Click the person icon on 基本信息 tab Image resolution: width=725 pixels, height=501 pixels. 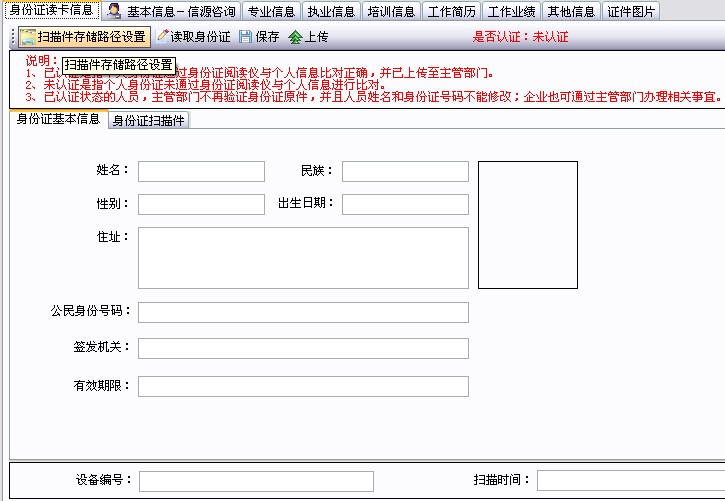[114, 11]
